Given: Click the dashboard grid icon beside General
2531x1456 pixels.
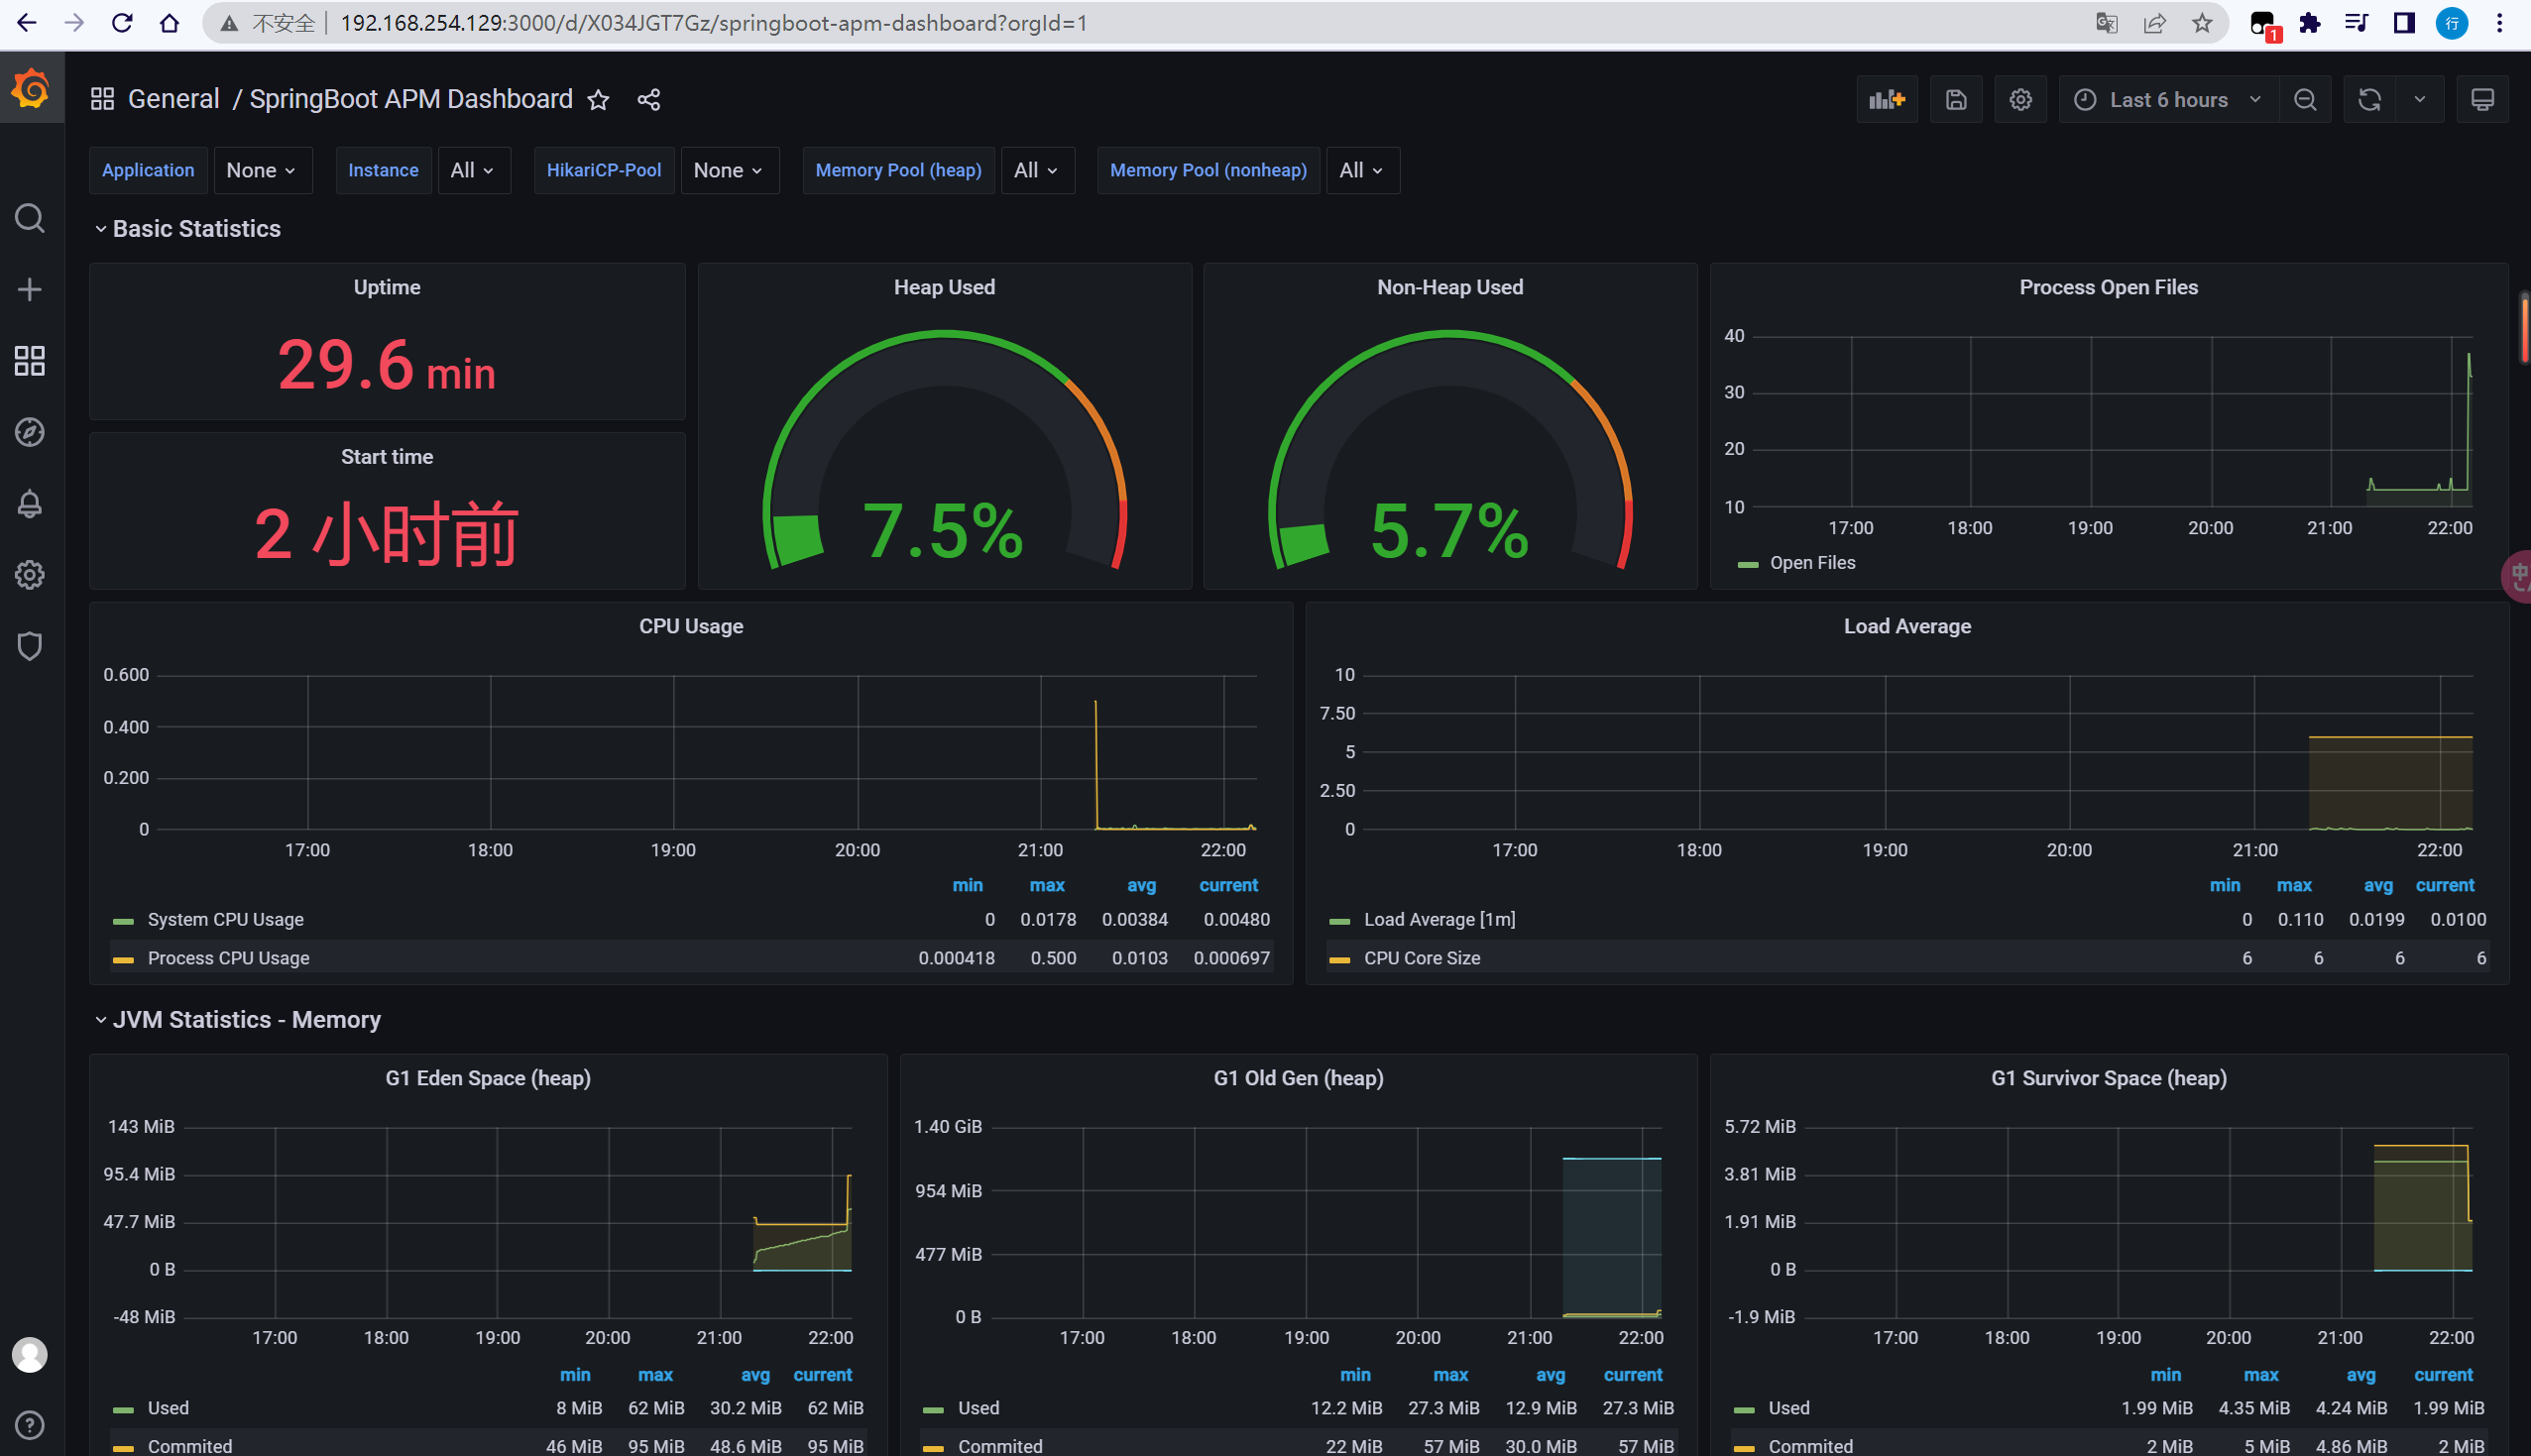Looking at the screenshot, I should click(102, 99).
